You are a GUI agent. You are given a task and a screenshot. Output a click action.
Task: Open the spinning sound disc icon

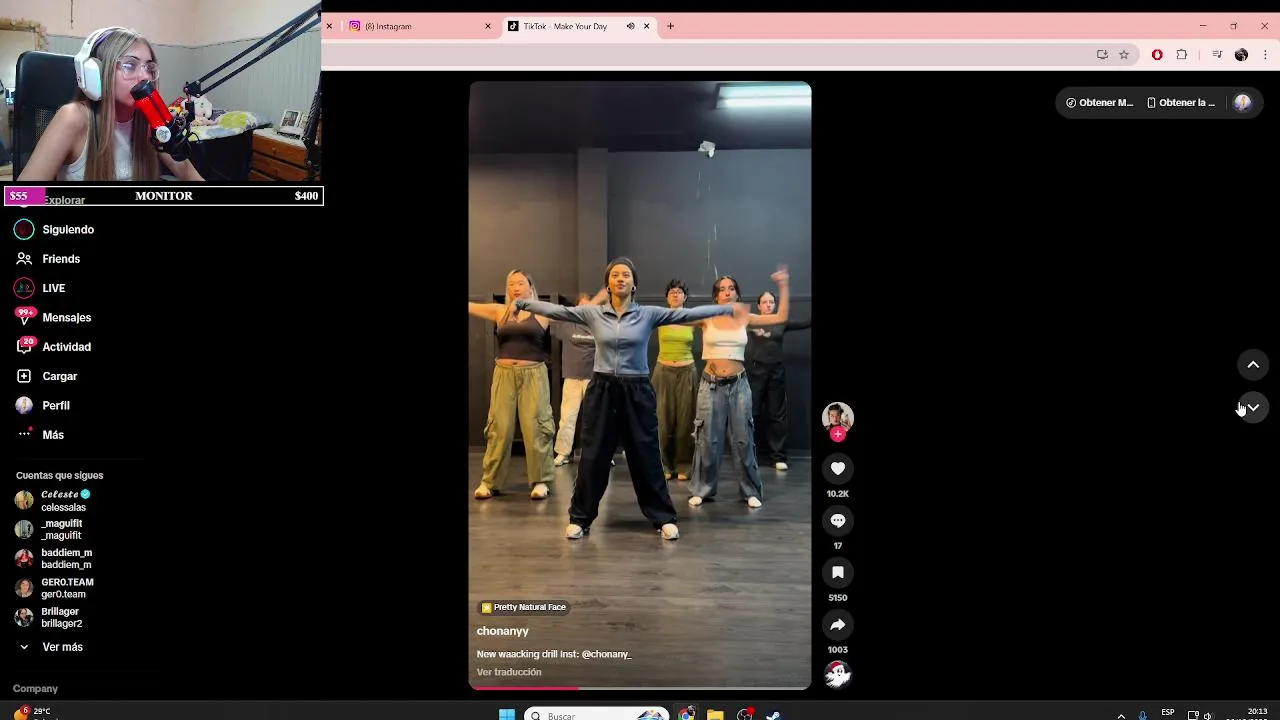coord(838,675)
